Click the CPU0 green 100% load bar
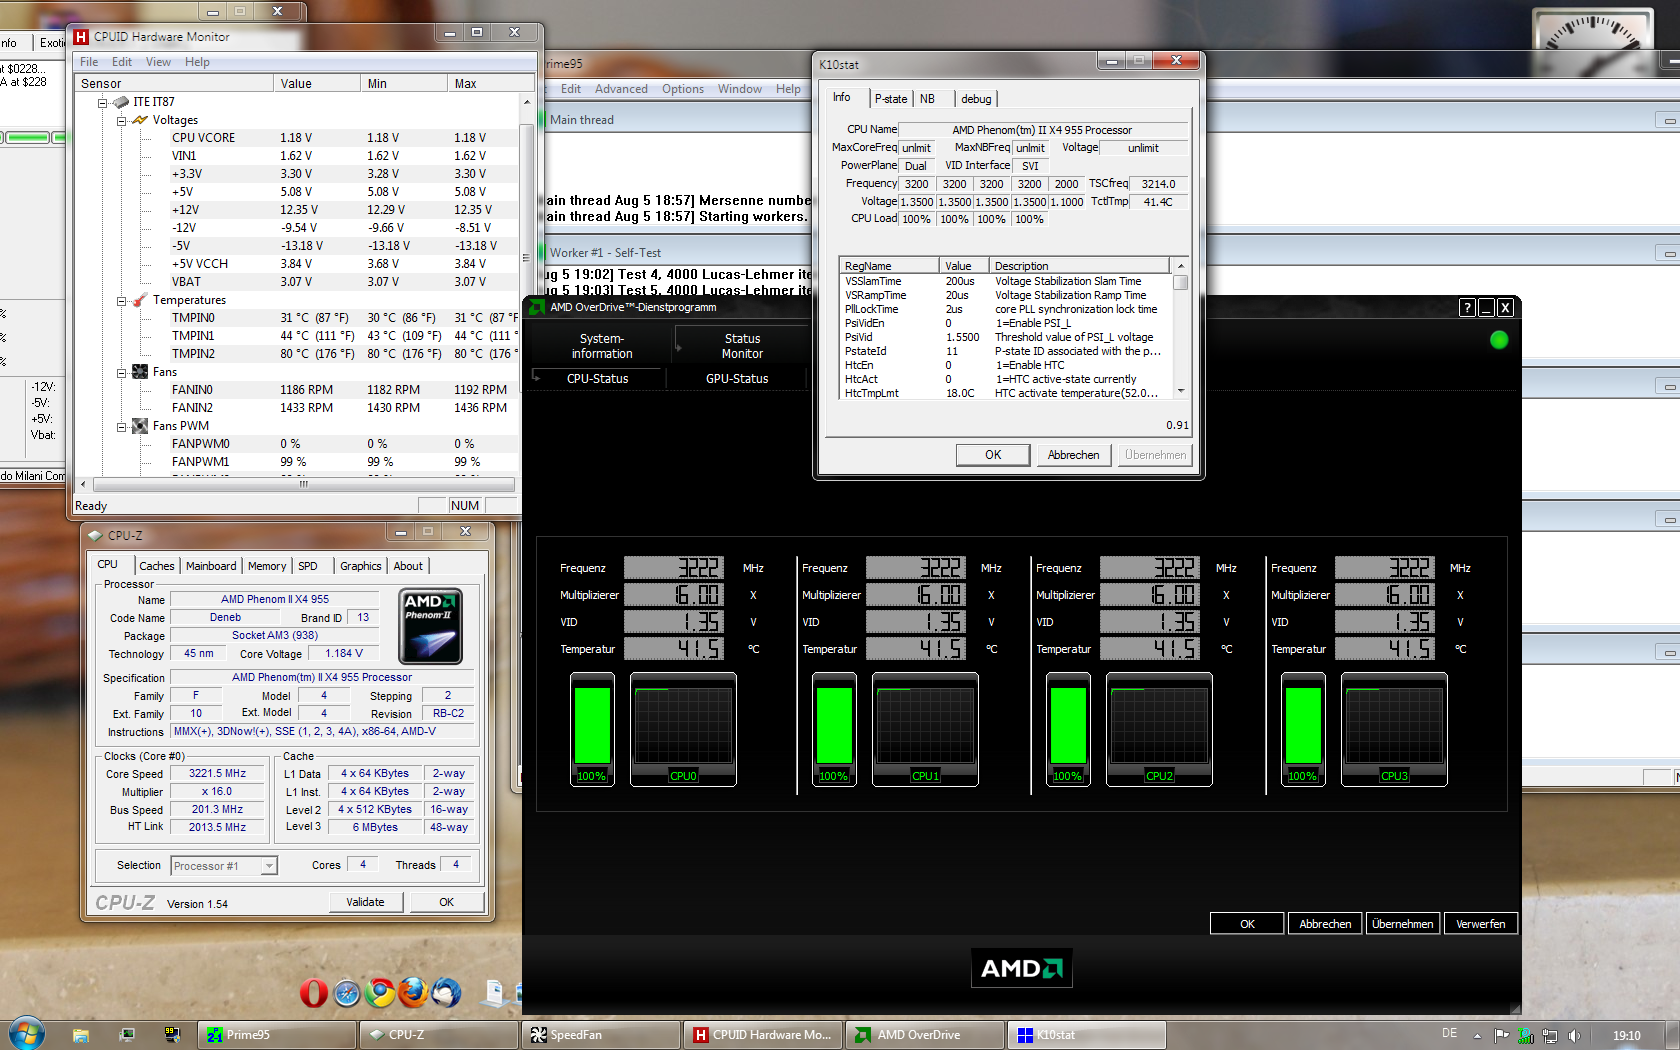Image resolution: width=1680 pixels, height=1050 pixels. pyautogui.click(x=592, y=728)
